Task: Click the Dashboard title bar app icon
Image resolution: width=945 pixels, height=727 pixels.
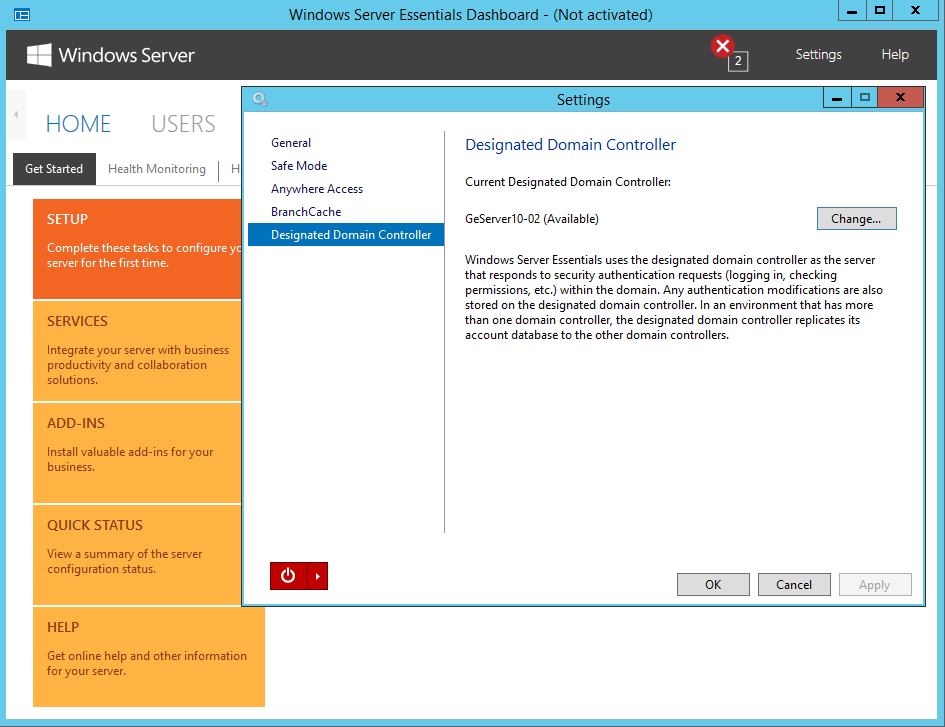Action: [x=22, y=14]
